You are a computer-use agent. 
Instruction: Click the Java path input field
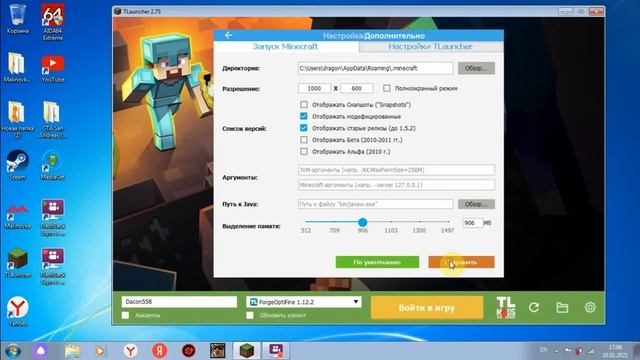[376, 204]
